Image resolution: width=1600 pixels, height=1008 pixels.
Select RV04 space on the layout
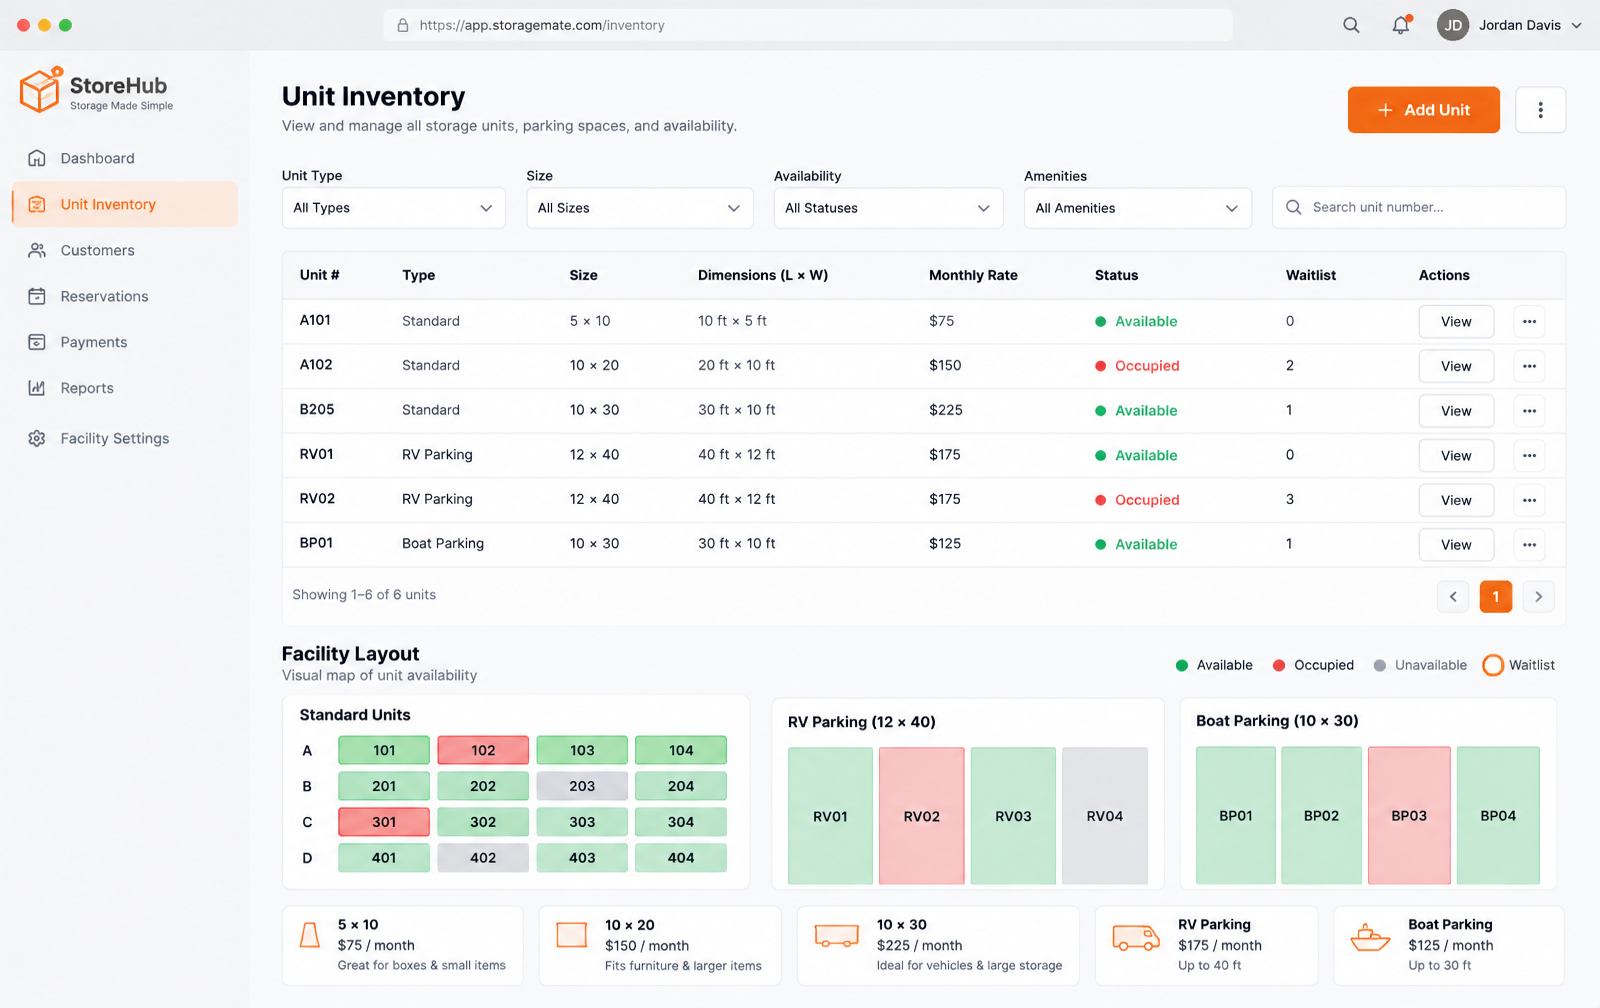tap(1105, 816)
